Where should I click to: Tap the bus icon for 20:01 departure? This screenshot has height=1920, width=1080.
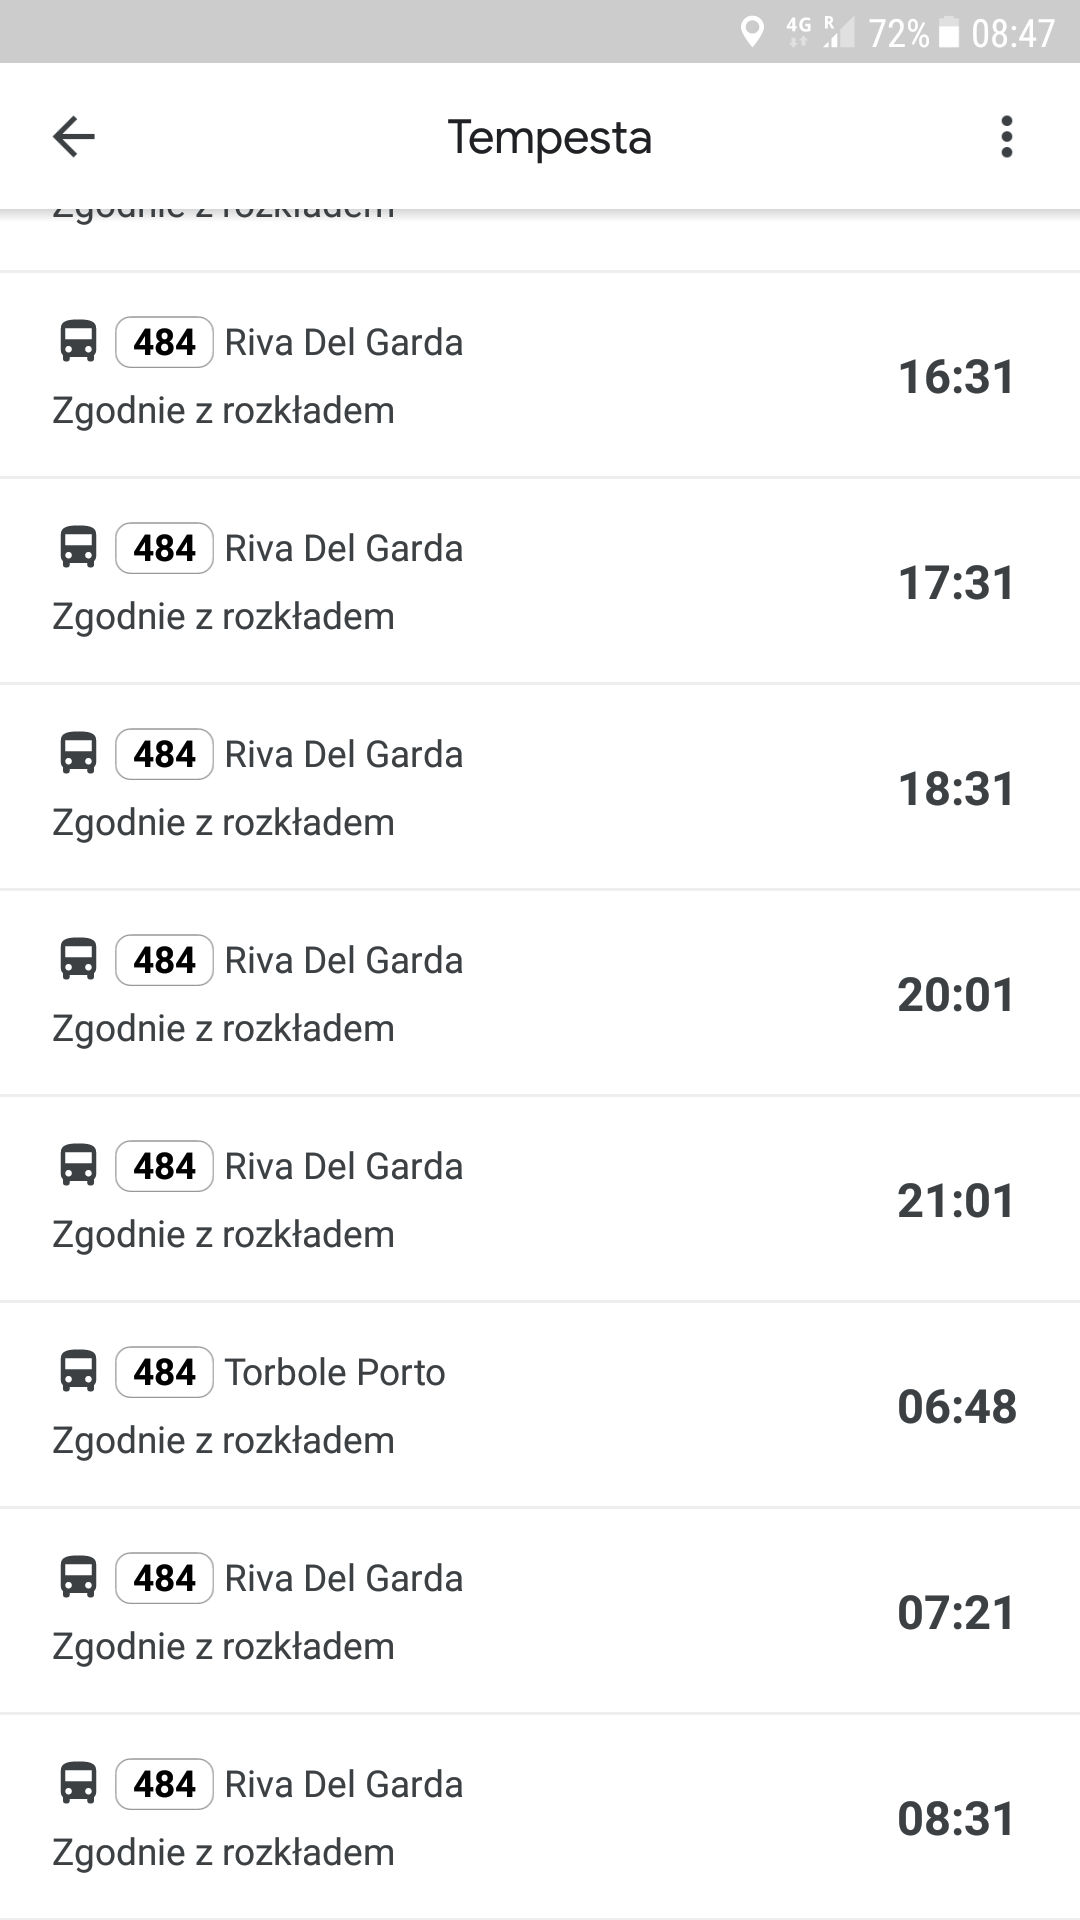pos(79,959)
